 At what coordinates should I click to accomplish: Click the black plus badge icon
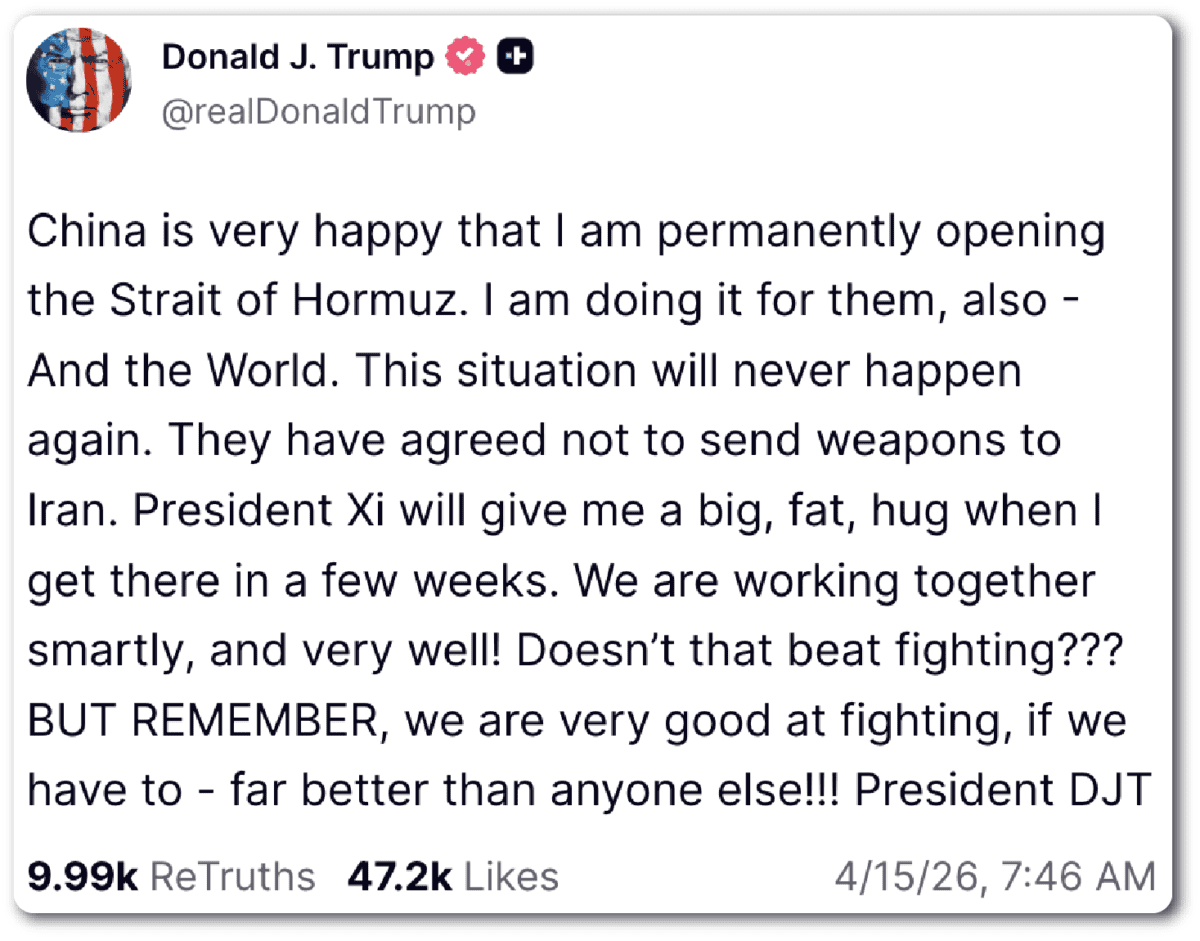click(514, 58)
